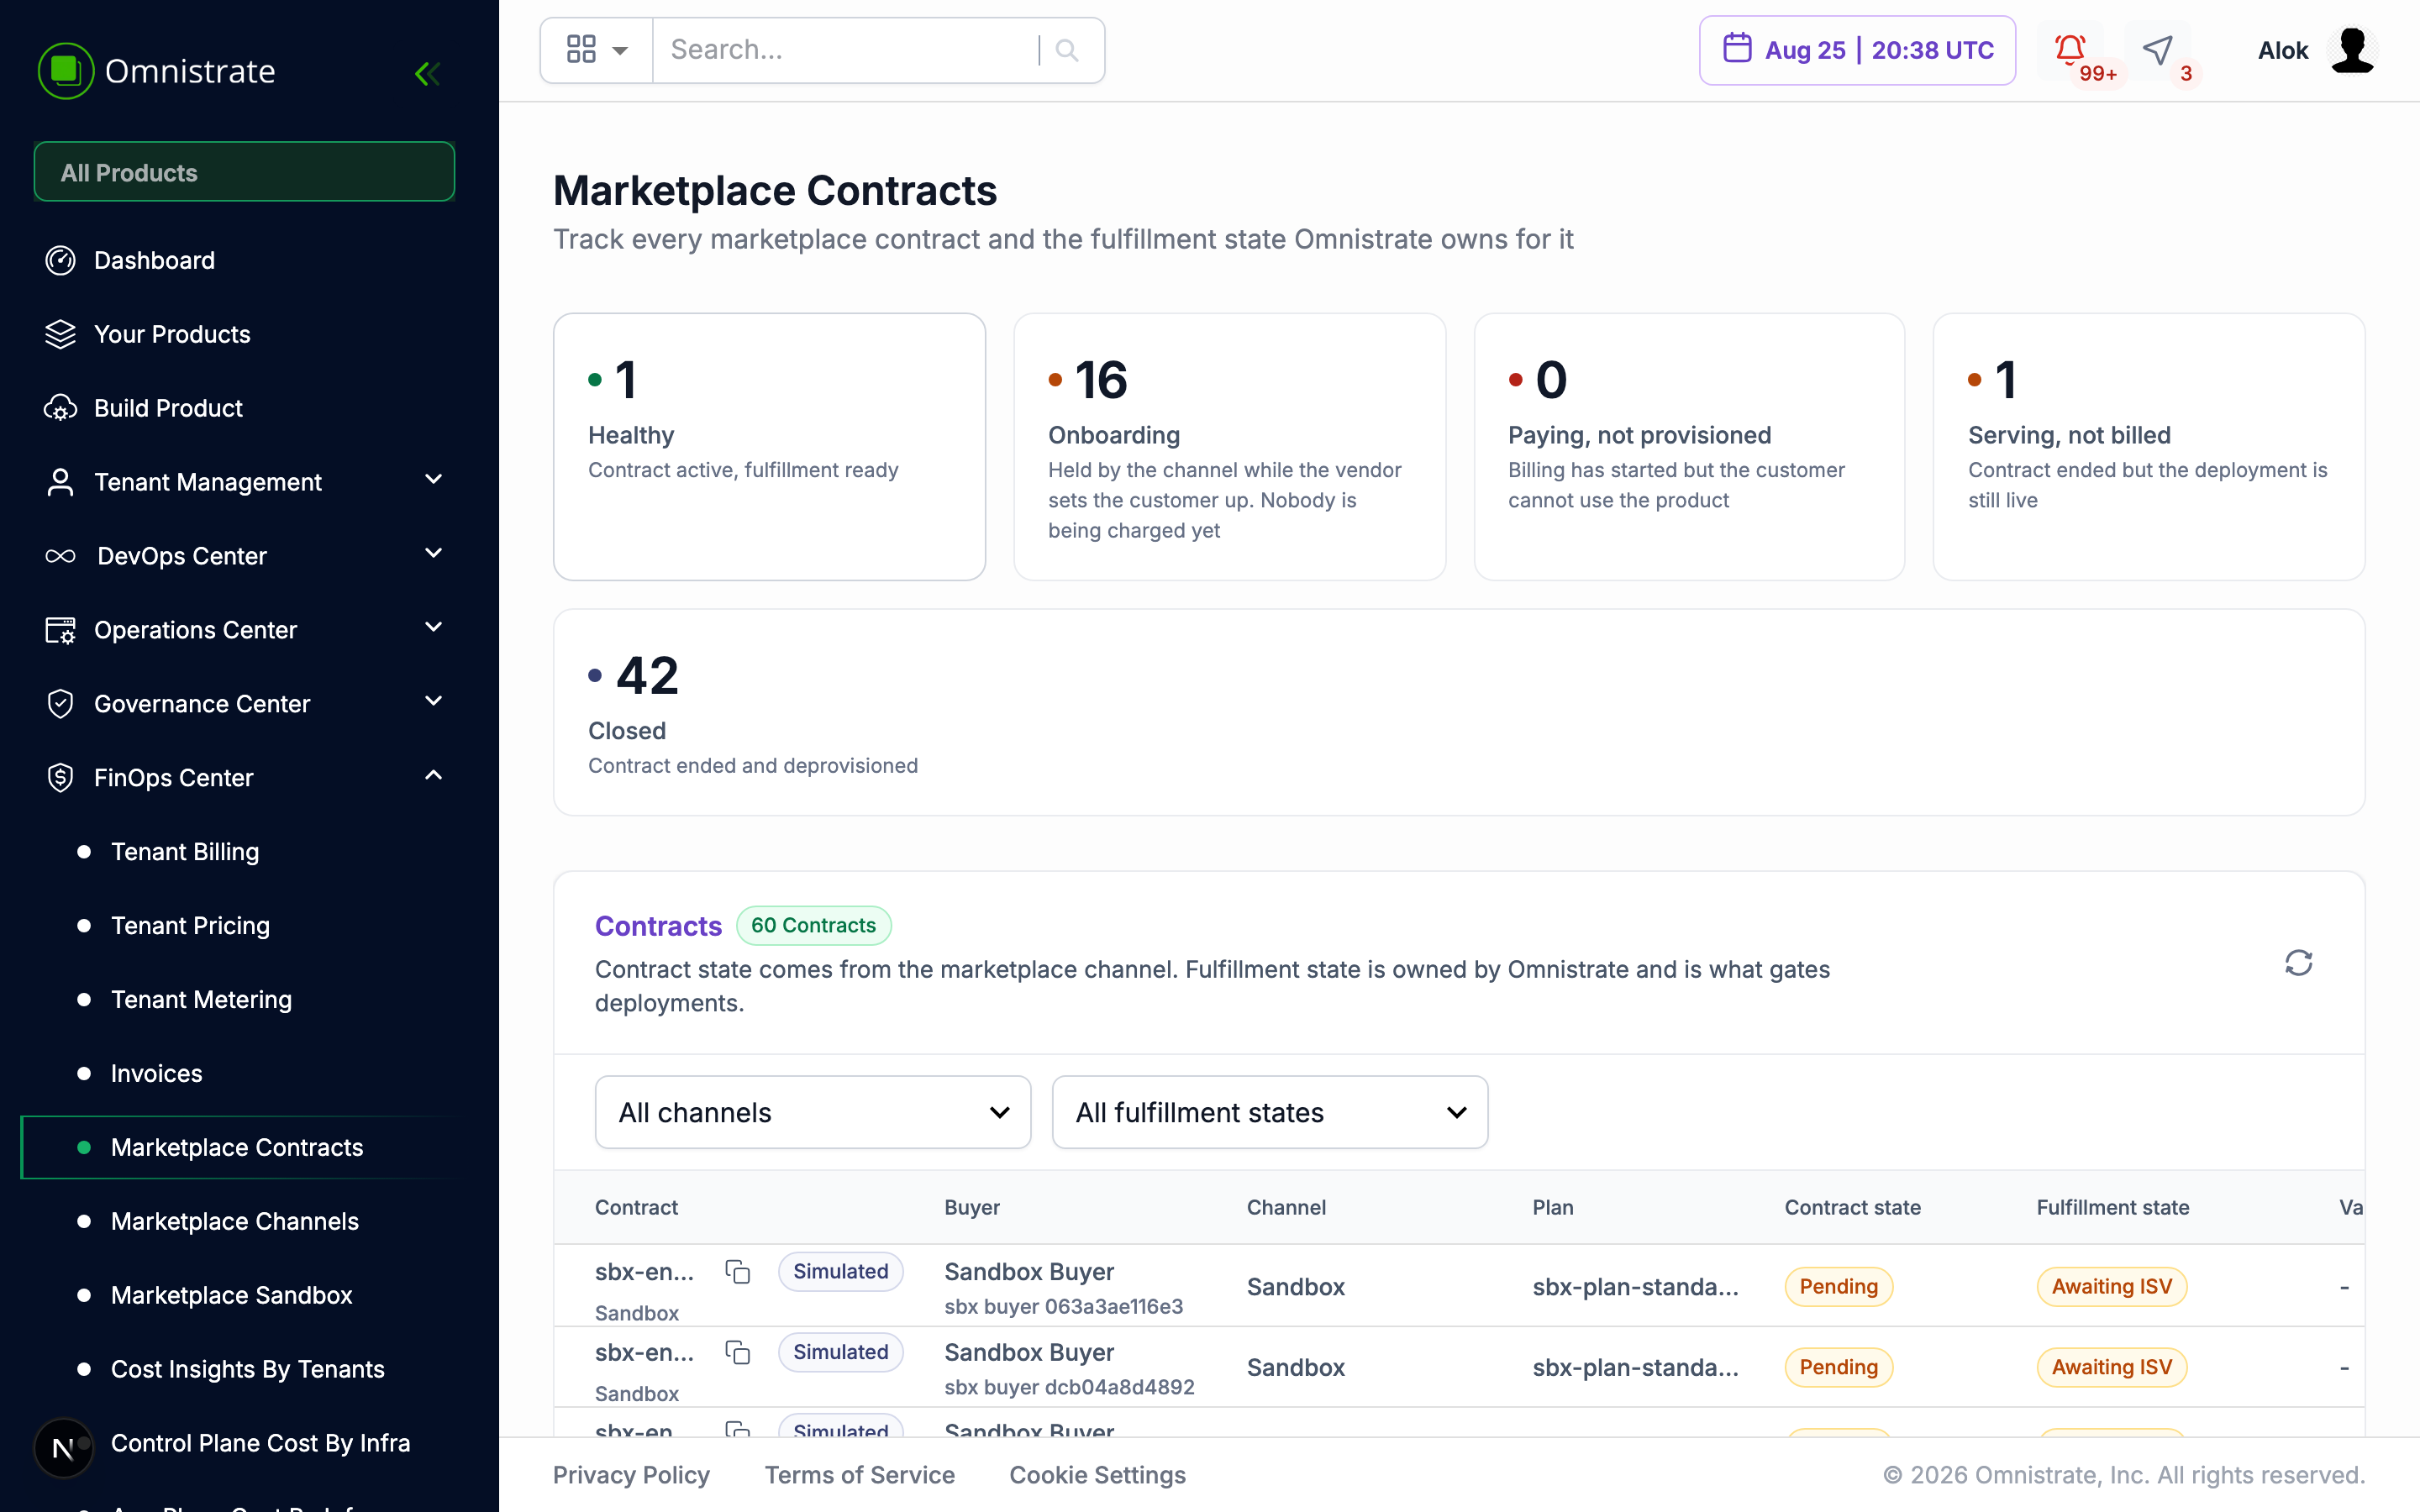Screen dimensions: 2420x1512
Task: Click the Contract column header
Action: (x=636, y=1207)
